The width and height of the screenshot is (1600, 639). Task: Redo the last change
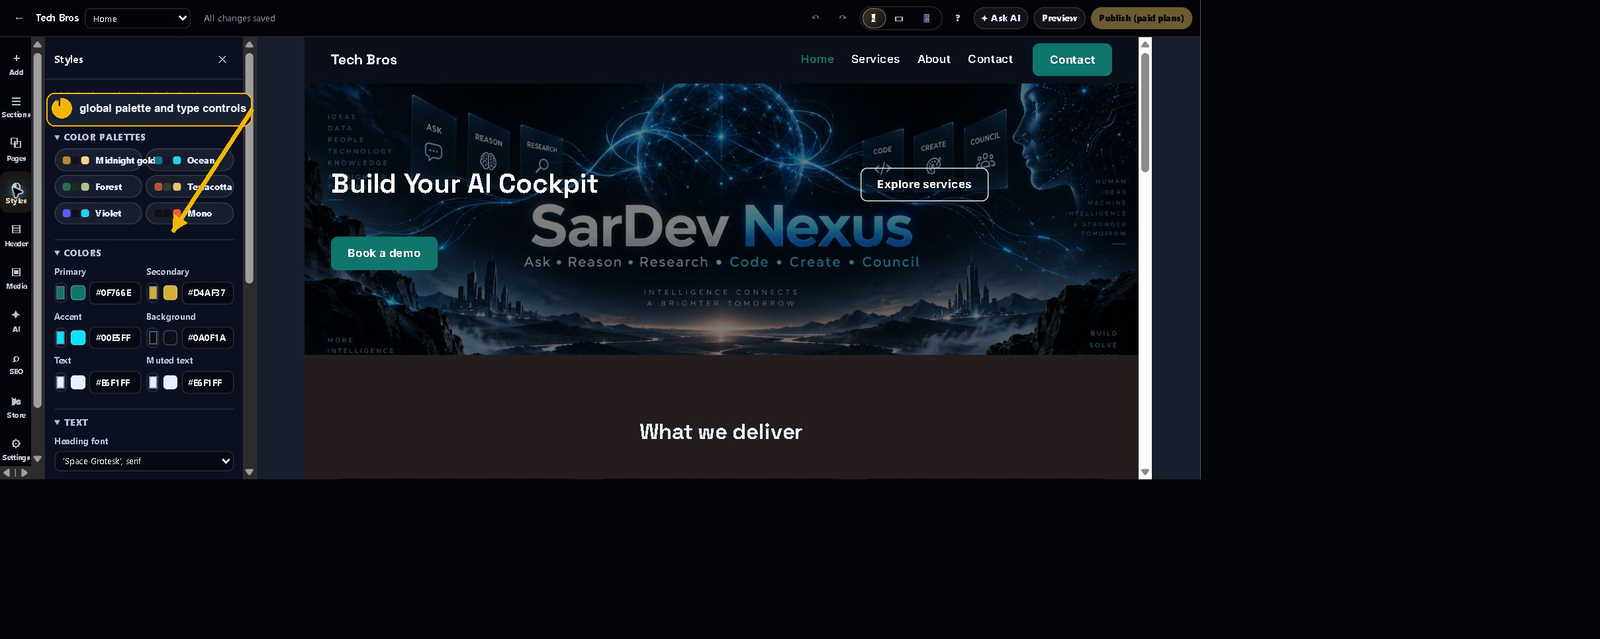pyautogui.click(x=842, y=18)
